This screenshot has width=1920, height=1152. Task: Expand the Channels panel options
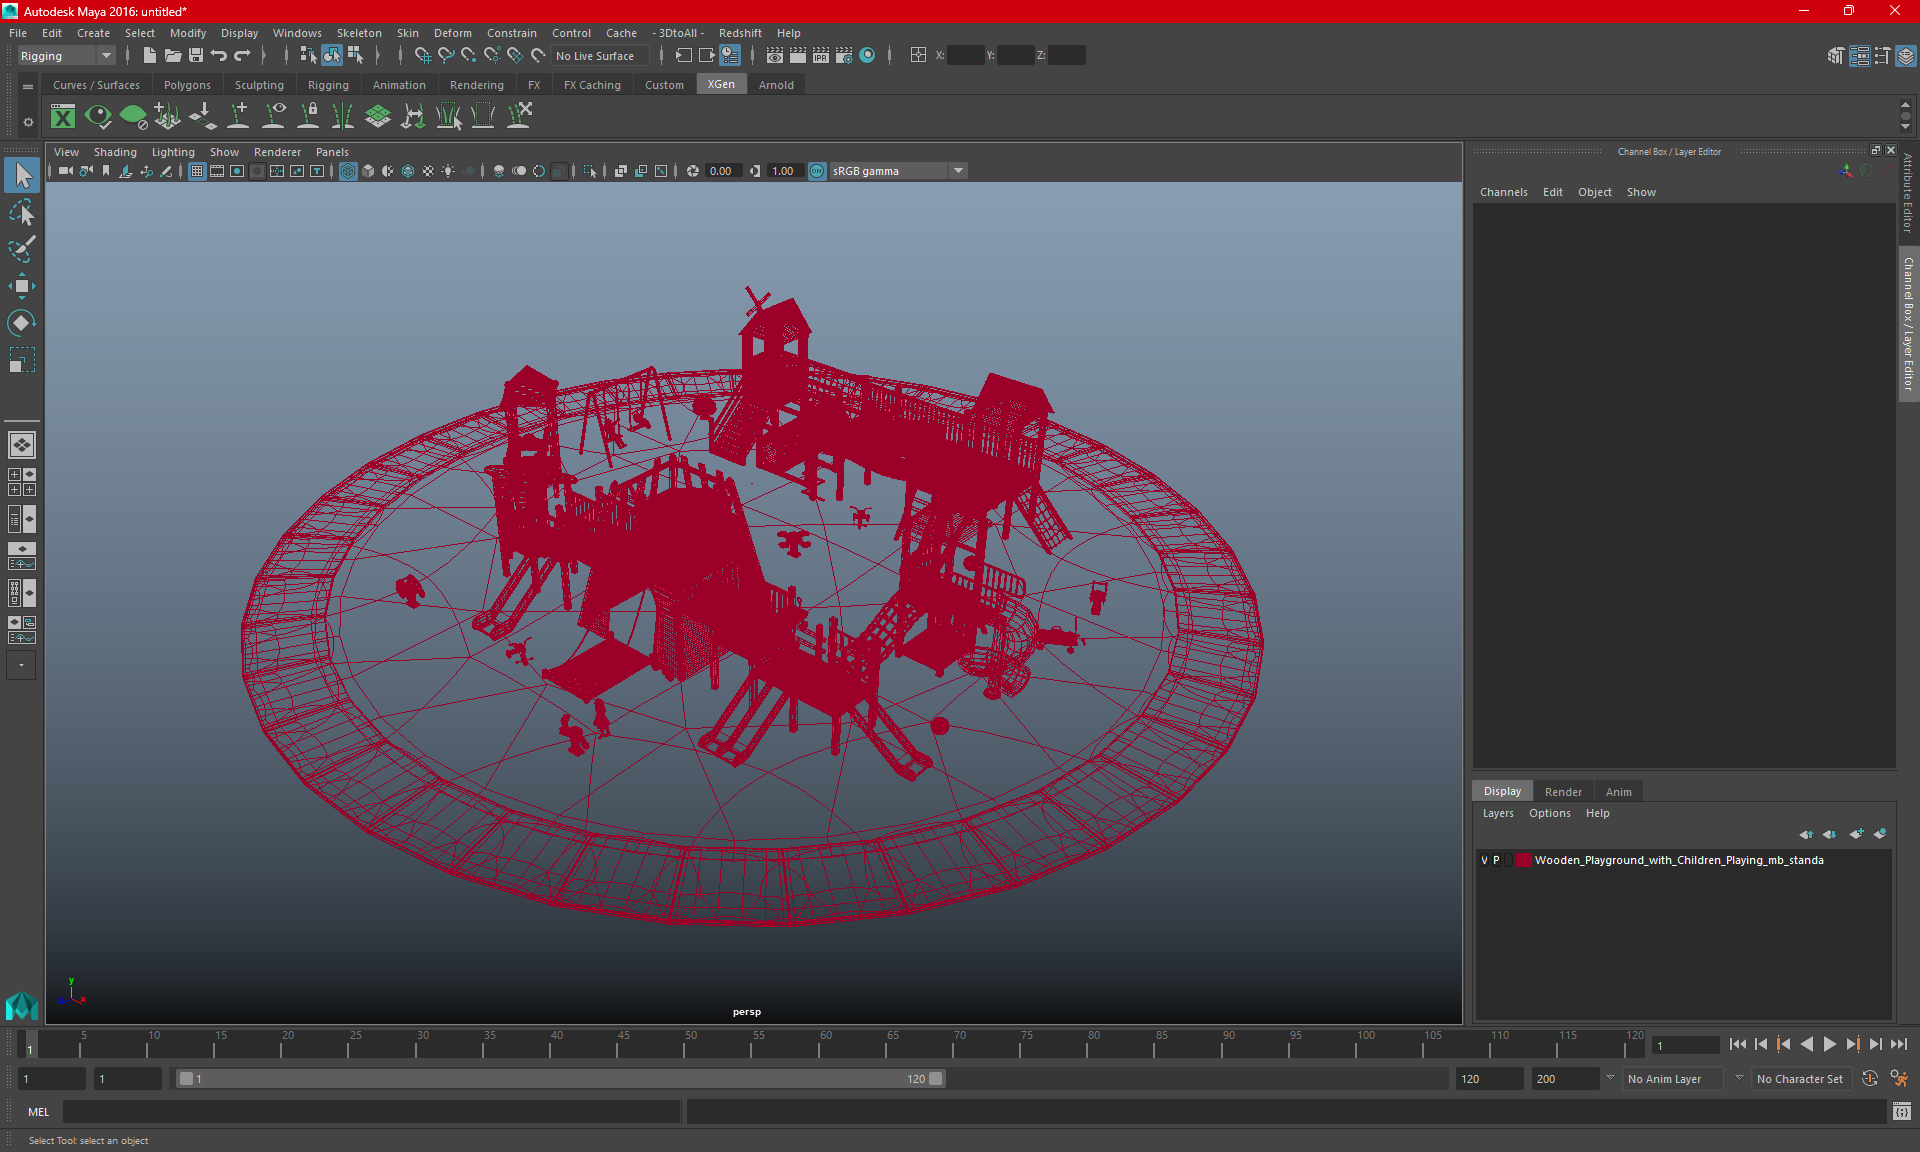coord(1504,192)
